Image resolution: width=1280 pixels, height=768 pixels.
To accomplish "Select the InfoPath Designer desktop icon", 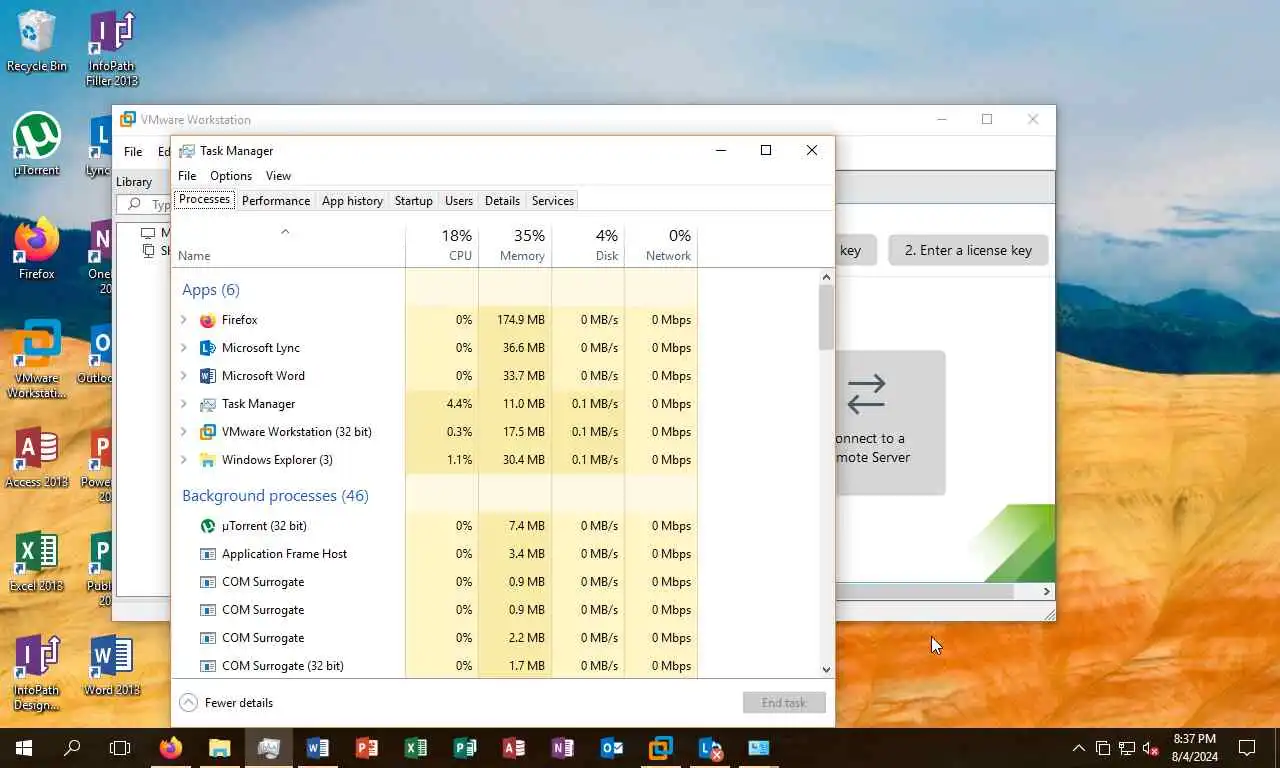I will tap(37, 672).
